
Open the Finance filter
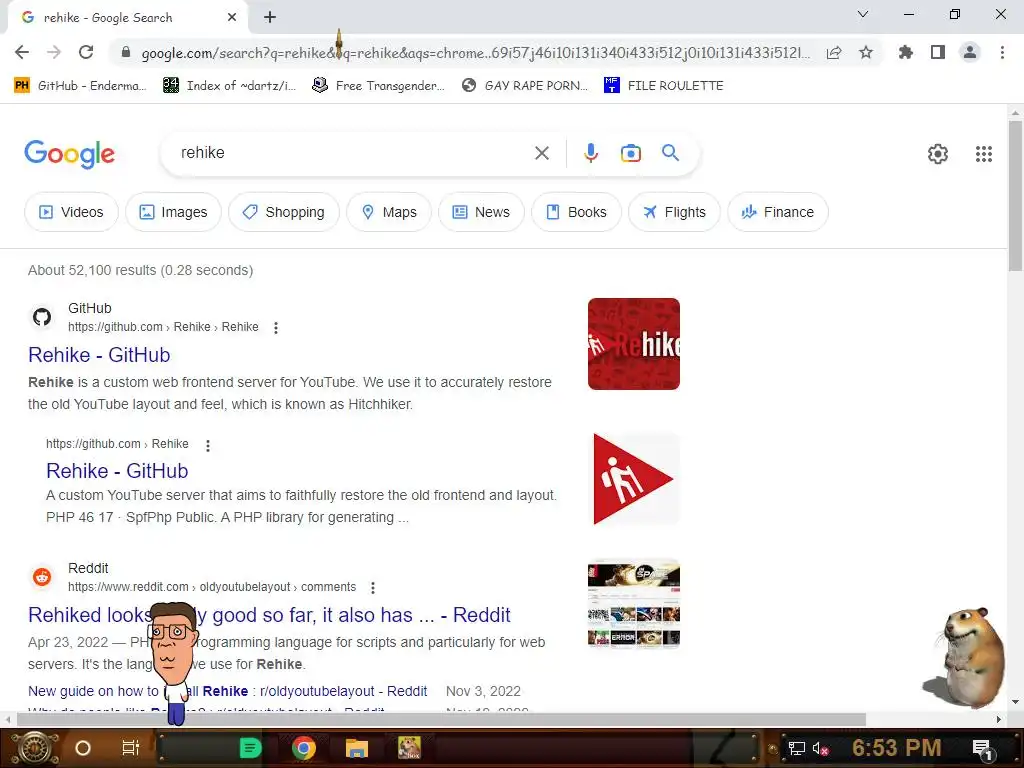point(778,212)
